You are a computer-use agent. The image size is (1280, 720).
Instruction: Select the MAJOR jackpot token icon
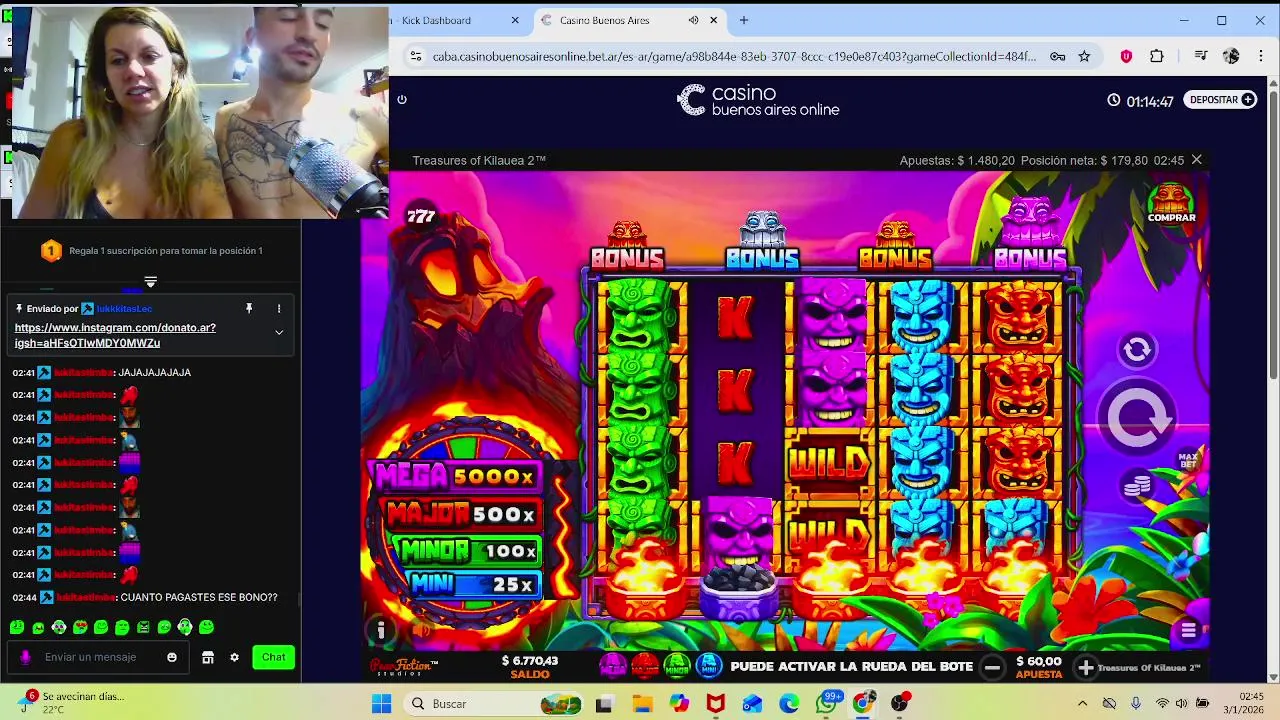(x=645, y=665)
